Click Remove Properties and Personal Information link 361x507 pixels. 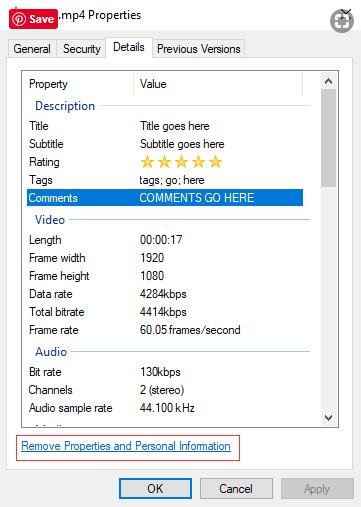[x=126, y=446]
